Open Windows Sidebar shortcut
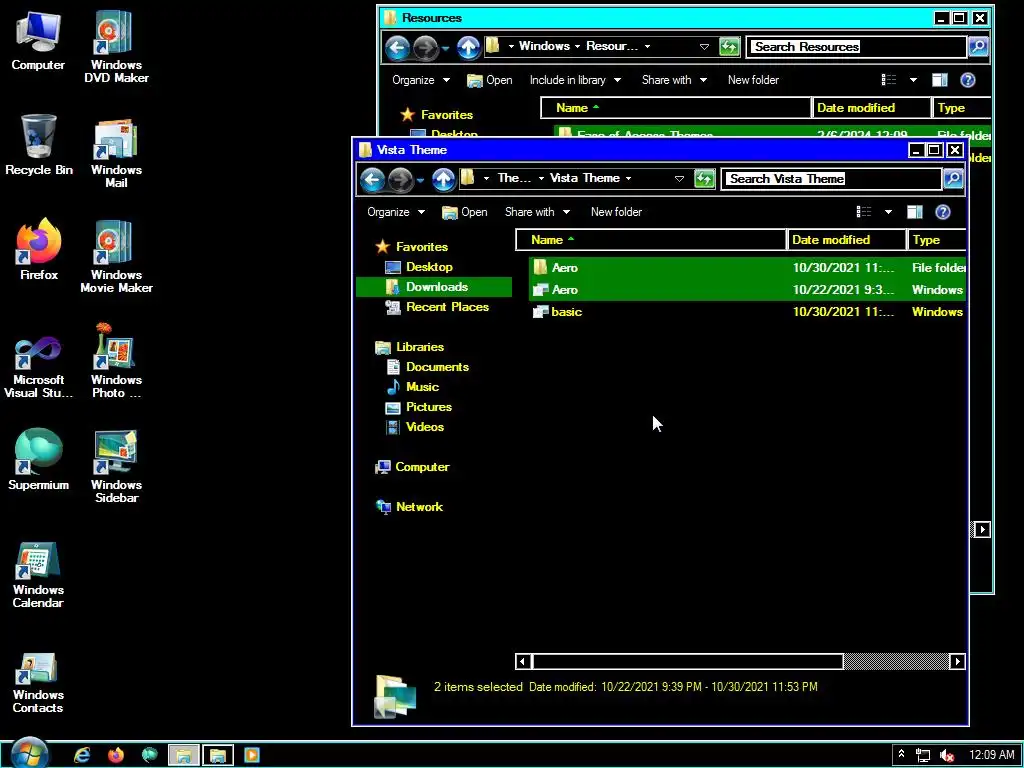The width and height of the screenshot is (1024, 768). [116, 466]
